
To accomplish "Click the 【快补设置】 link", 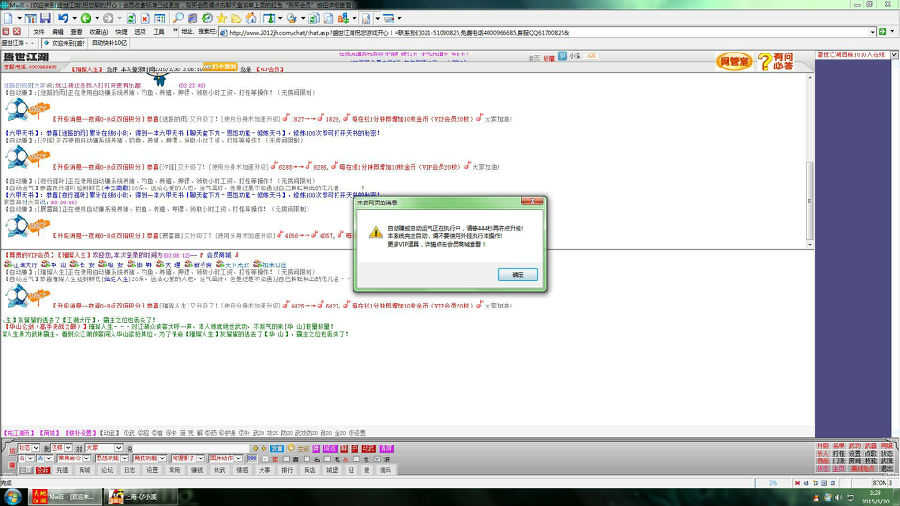I will pyautogui.click(x=80, y=433).
